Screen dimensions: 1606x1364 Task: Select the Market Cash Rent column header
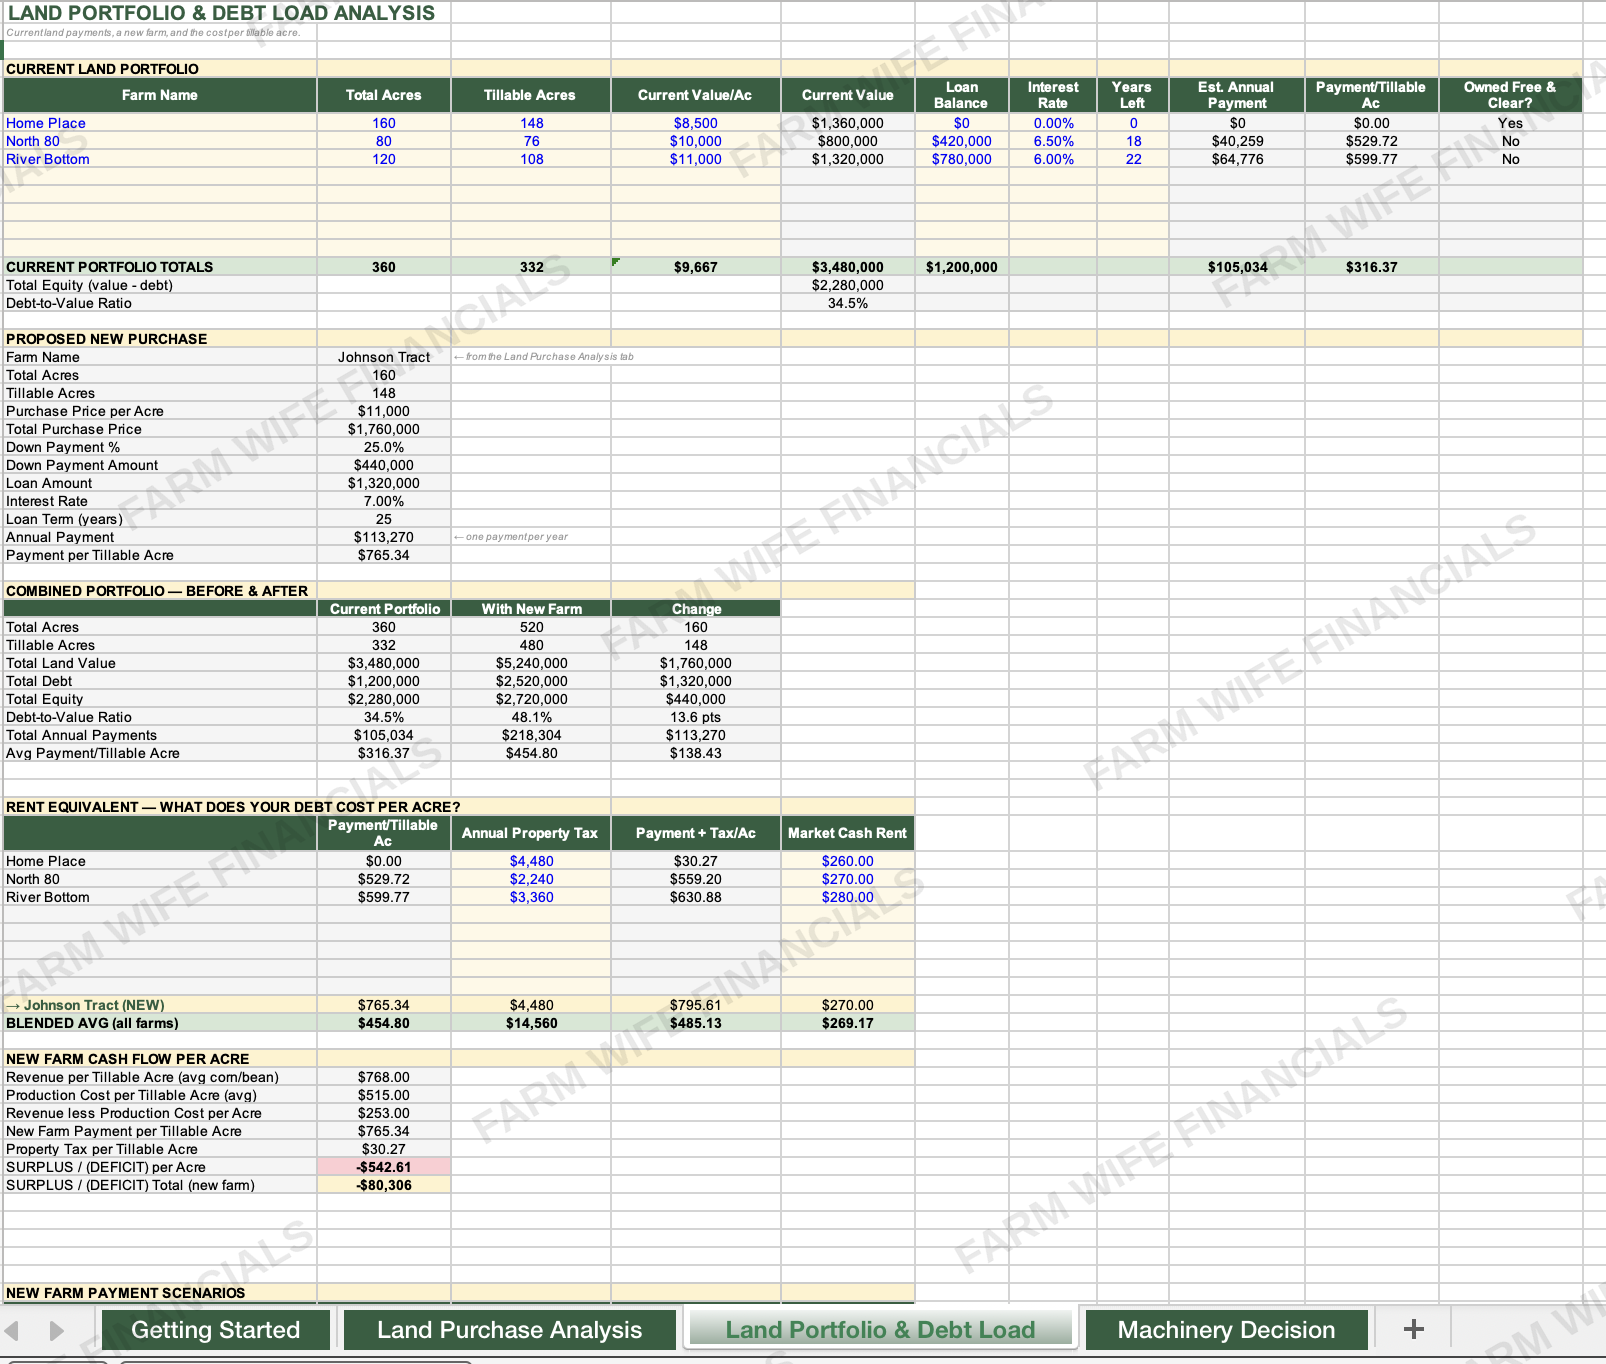point(847,833)
